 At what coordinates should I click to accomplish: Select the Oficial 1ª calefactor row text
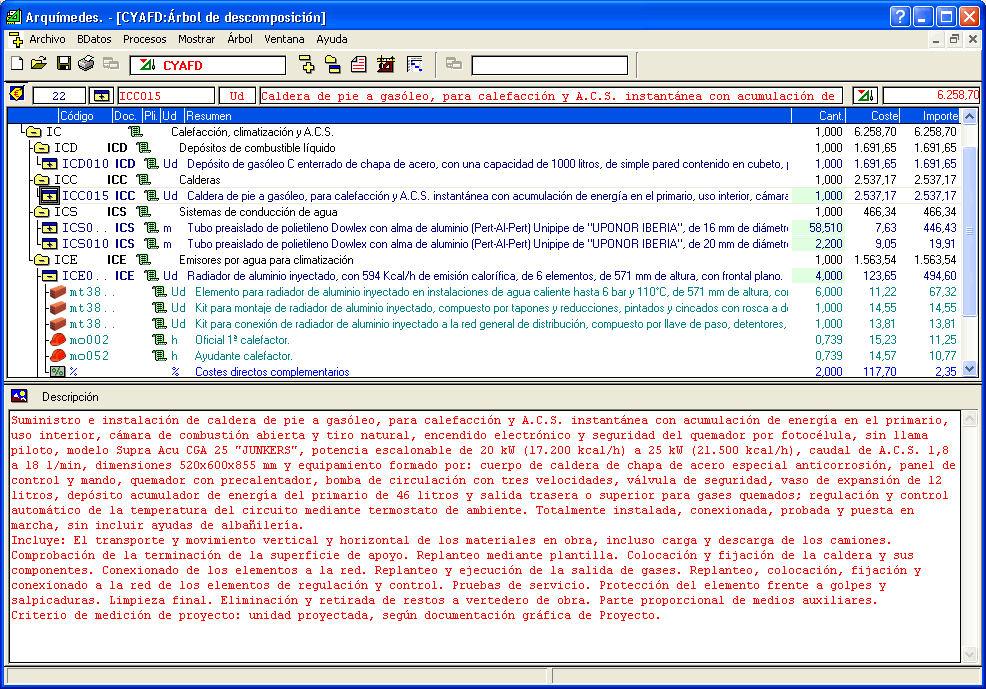242,340
